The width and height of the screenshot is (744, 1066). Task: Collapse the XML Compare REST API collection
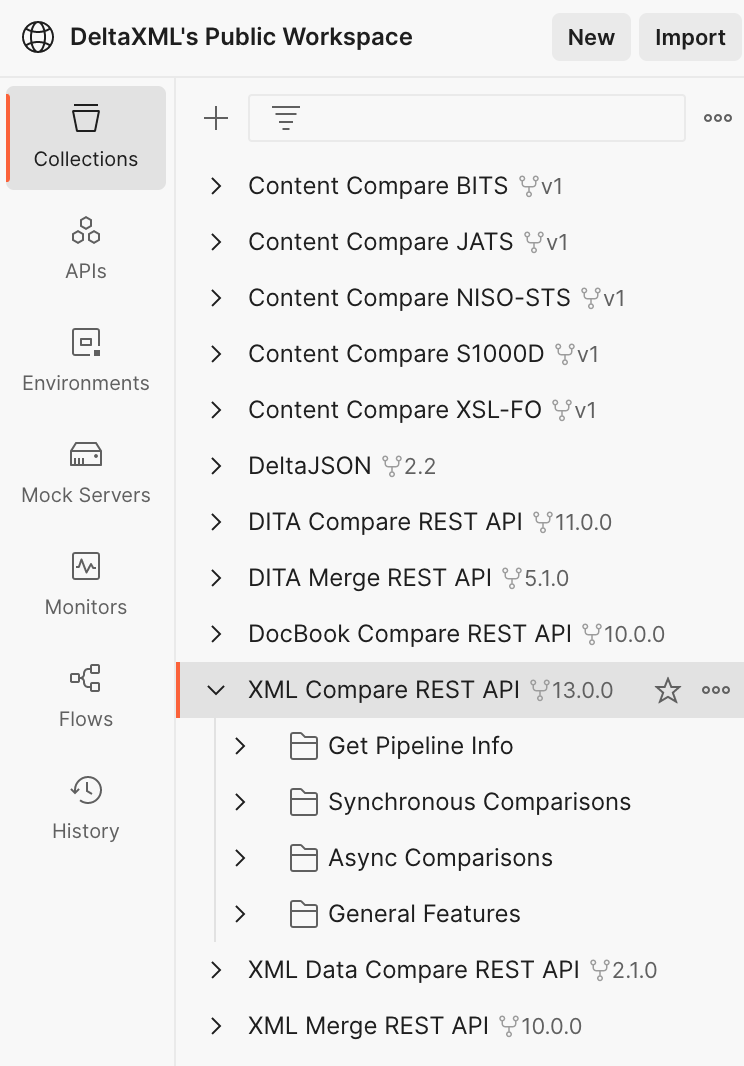(215, 690)
